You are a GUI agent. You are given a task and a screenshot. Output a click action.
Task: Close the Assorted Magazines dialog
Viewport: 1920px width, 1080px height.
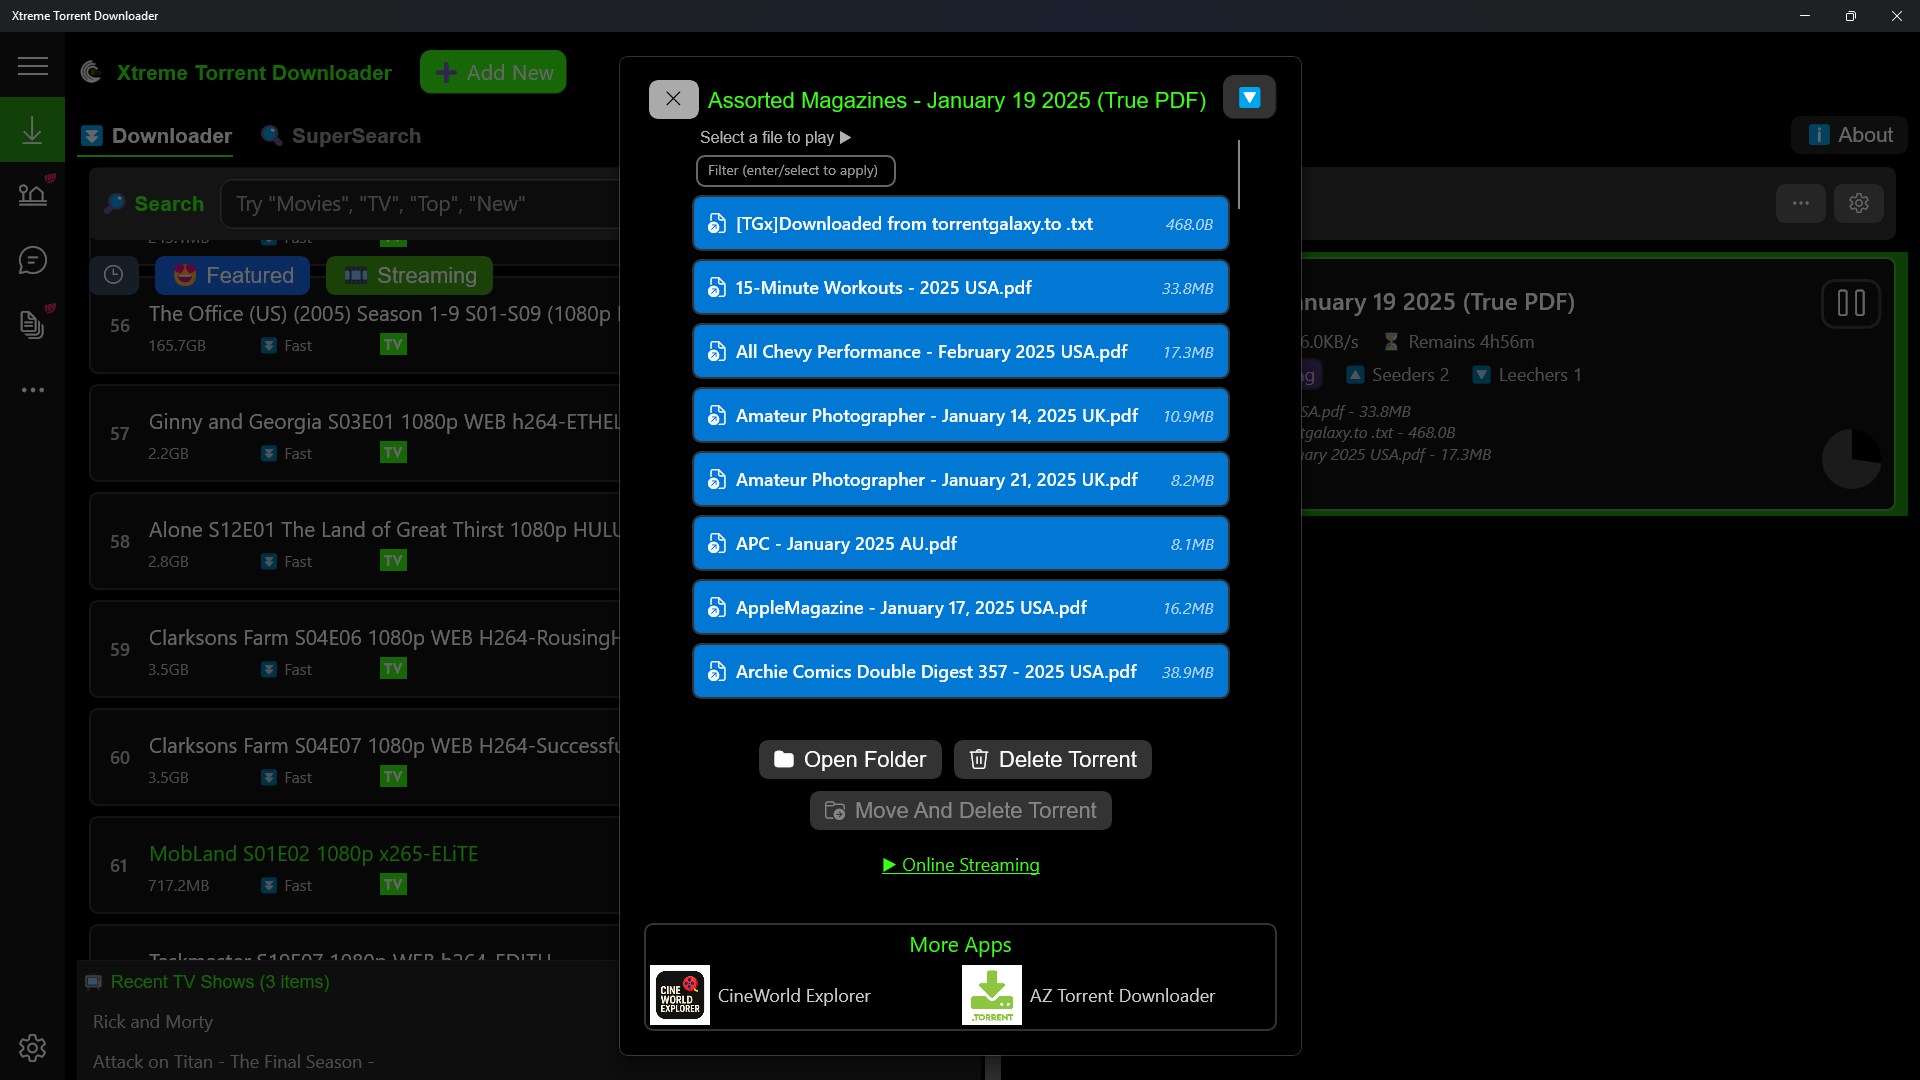coord(673,99)
